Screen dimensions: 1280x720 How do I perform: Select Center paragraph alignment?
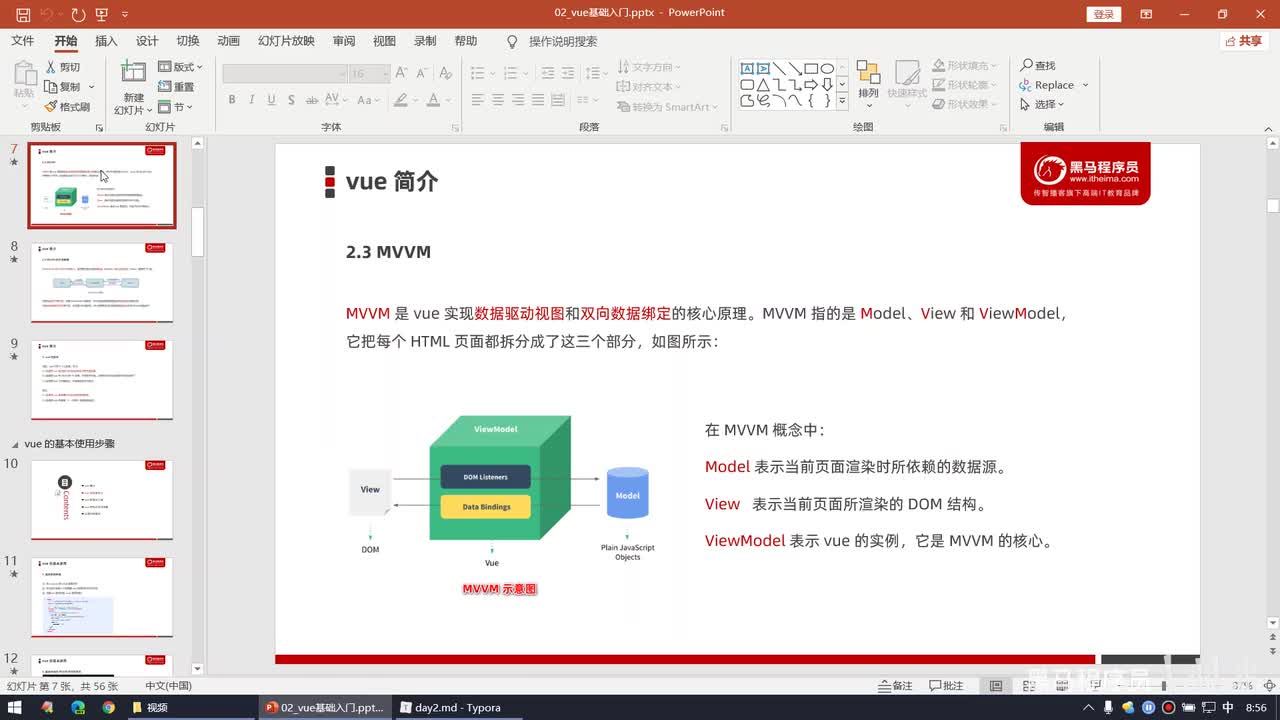498,100
